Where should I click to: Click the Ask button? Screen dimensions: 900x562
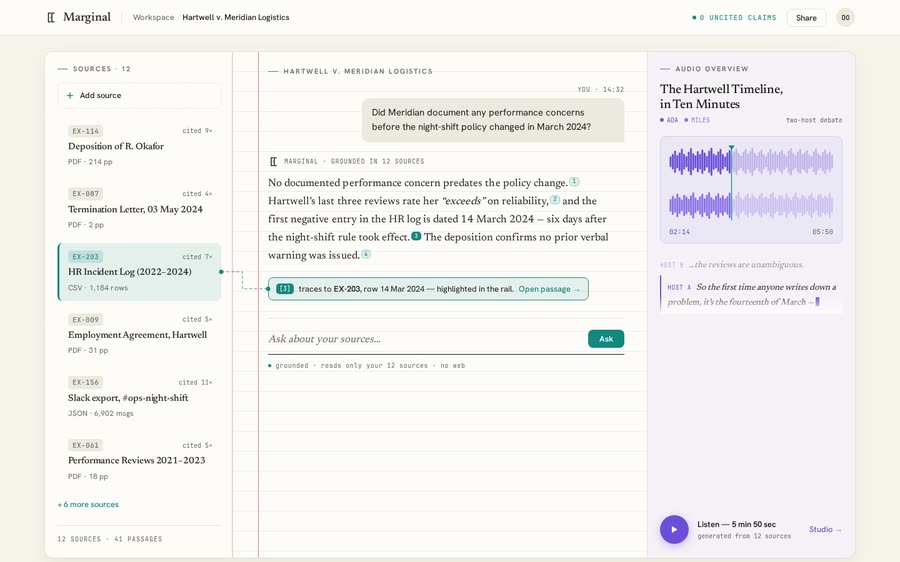[606, 339]
